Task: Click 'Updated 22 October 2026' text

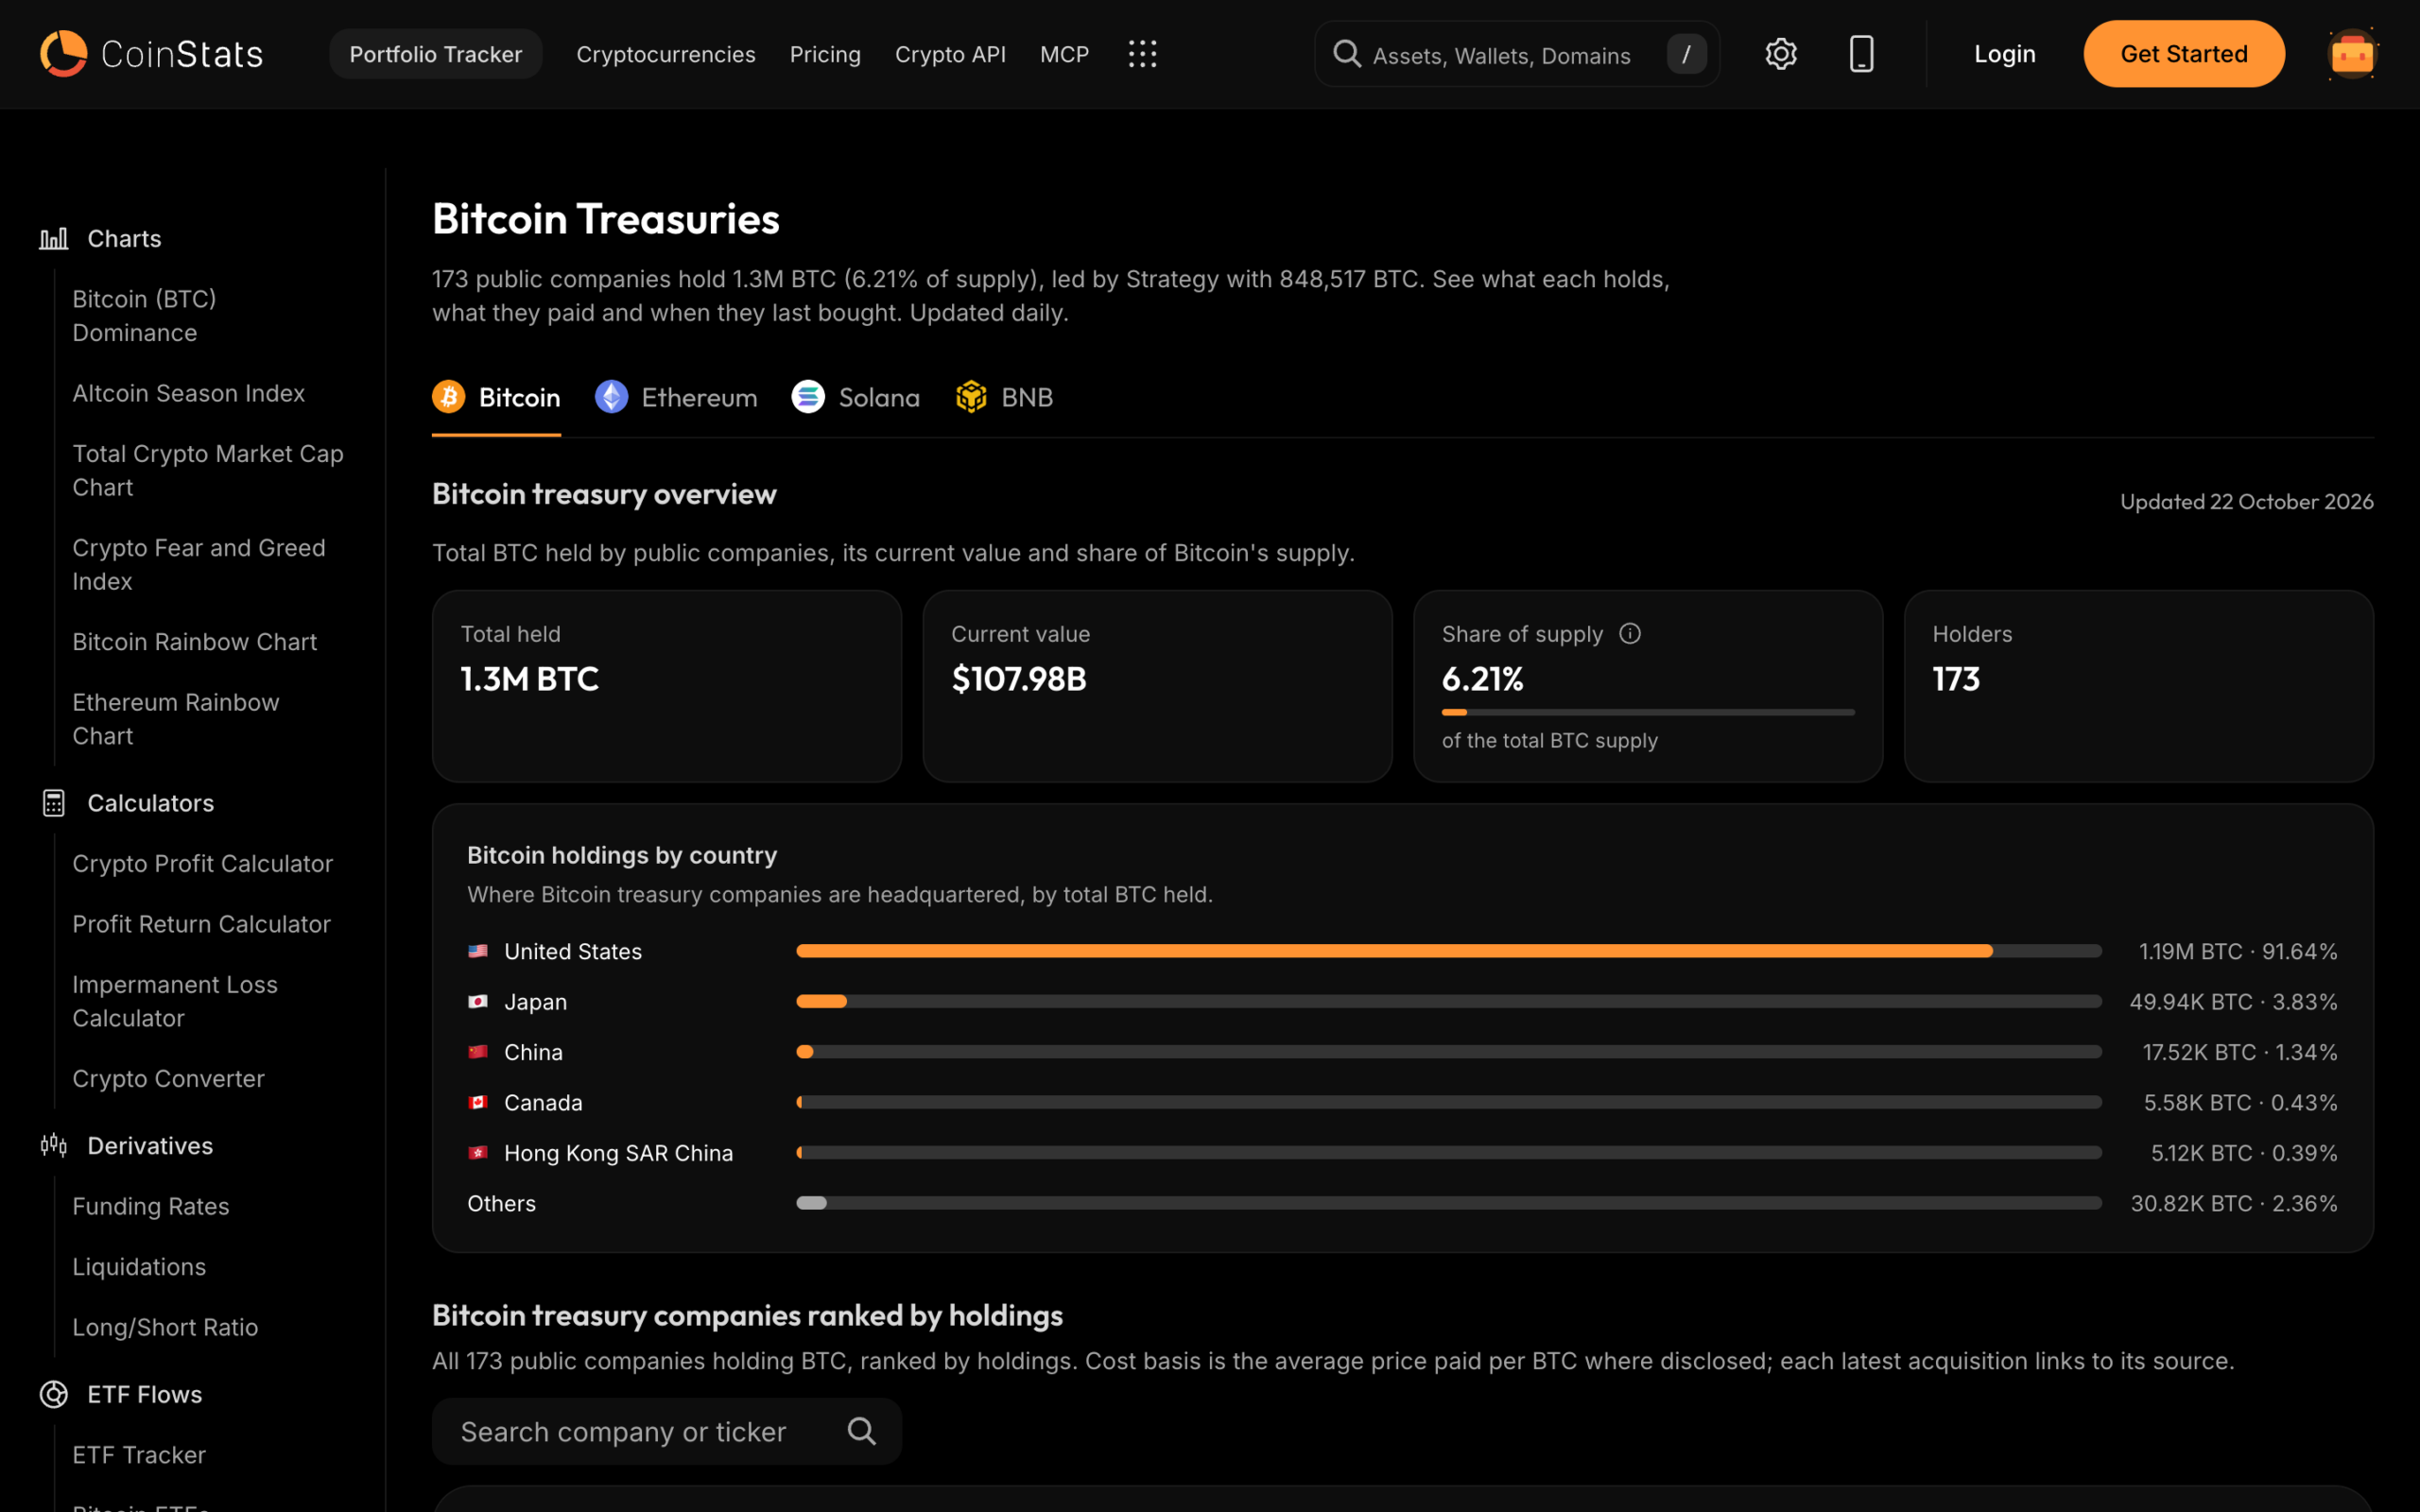Action: point(2247,501)
